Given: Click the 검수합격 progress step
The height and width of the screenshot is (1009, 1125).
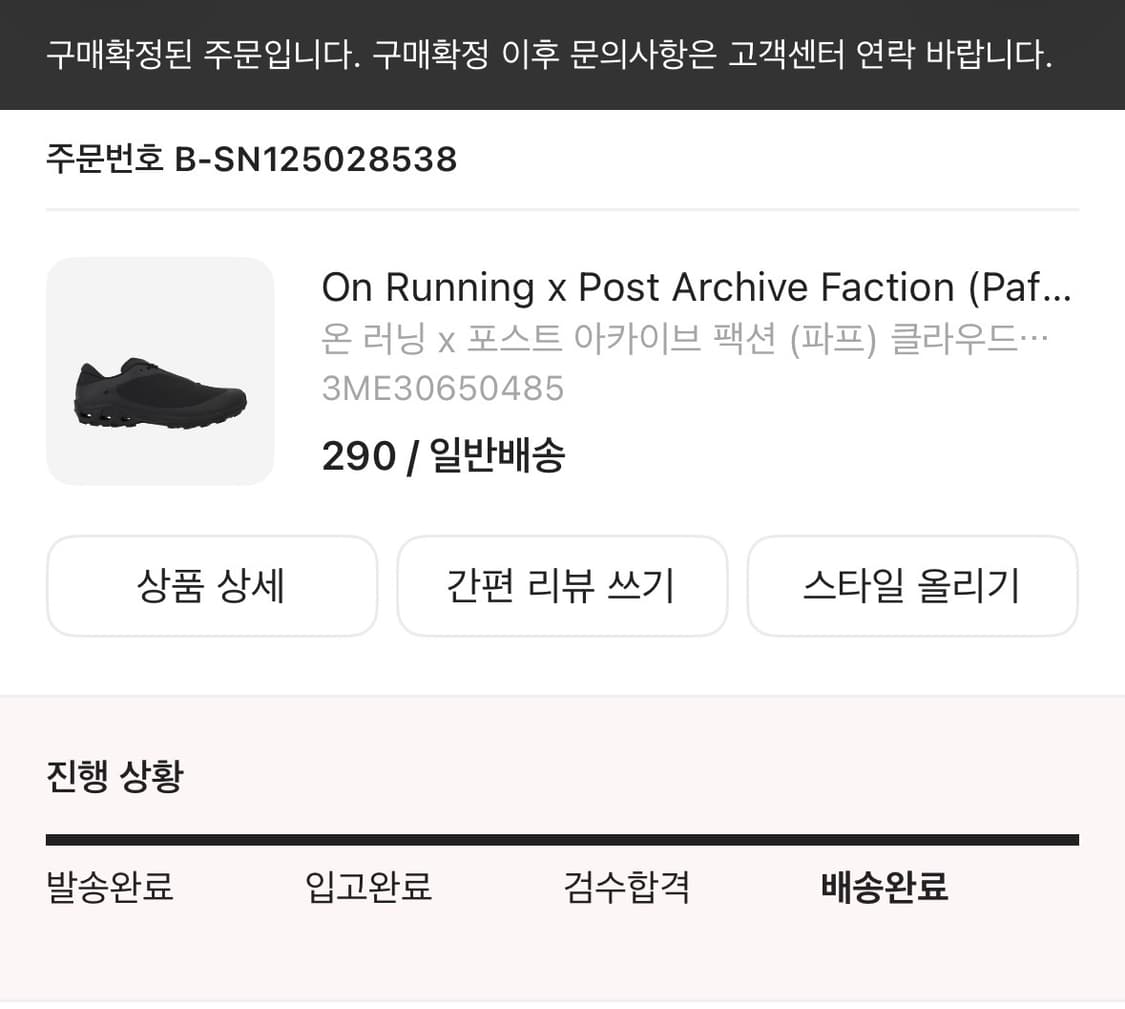Looking at the screenshot, I should tap(625, 887).
